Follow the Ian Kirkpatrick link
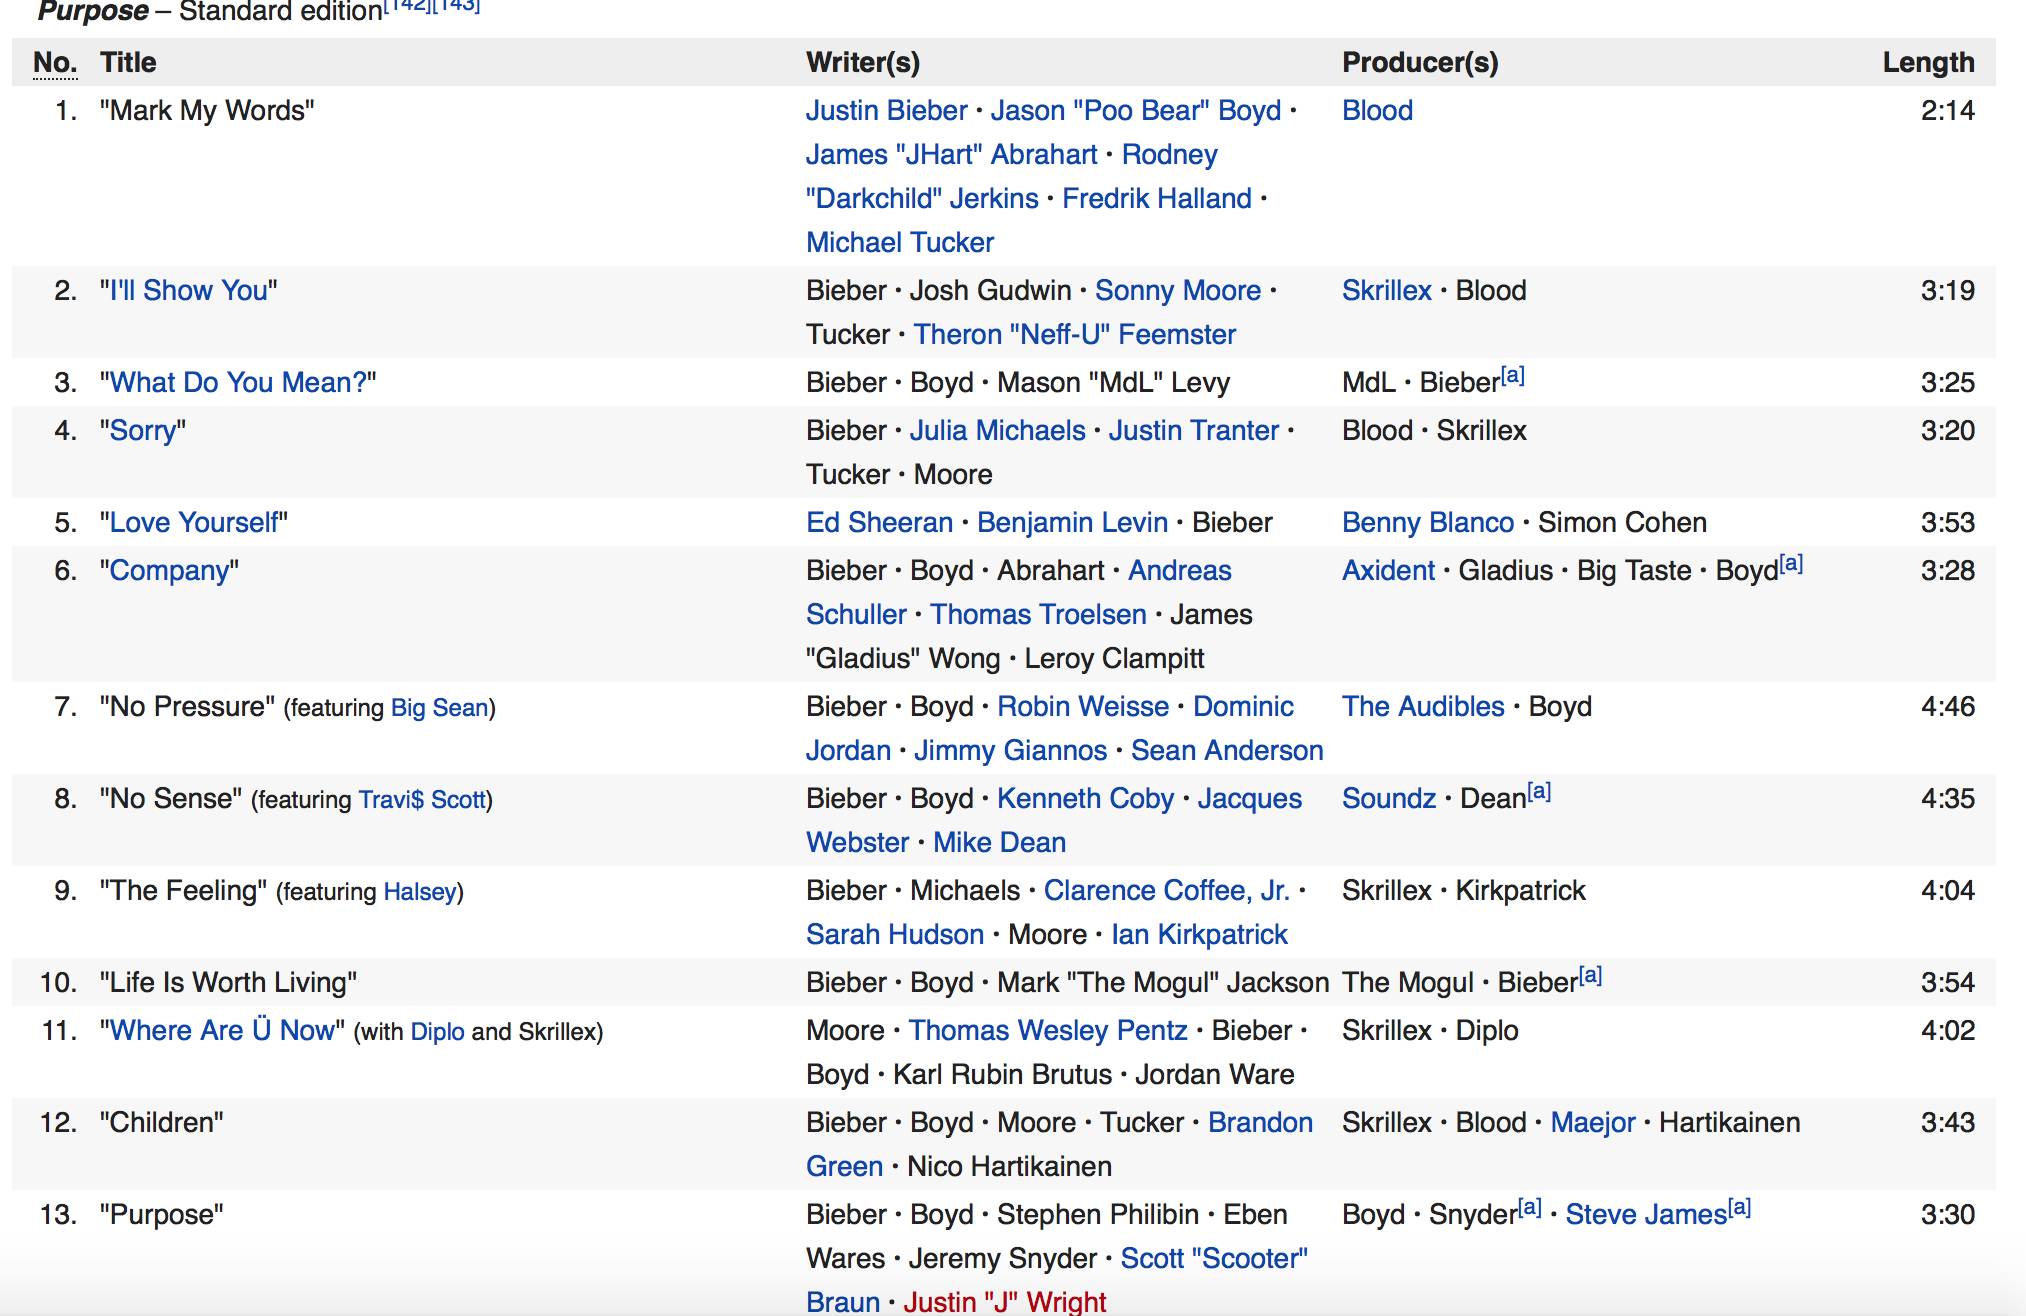 point(1199,935)
